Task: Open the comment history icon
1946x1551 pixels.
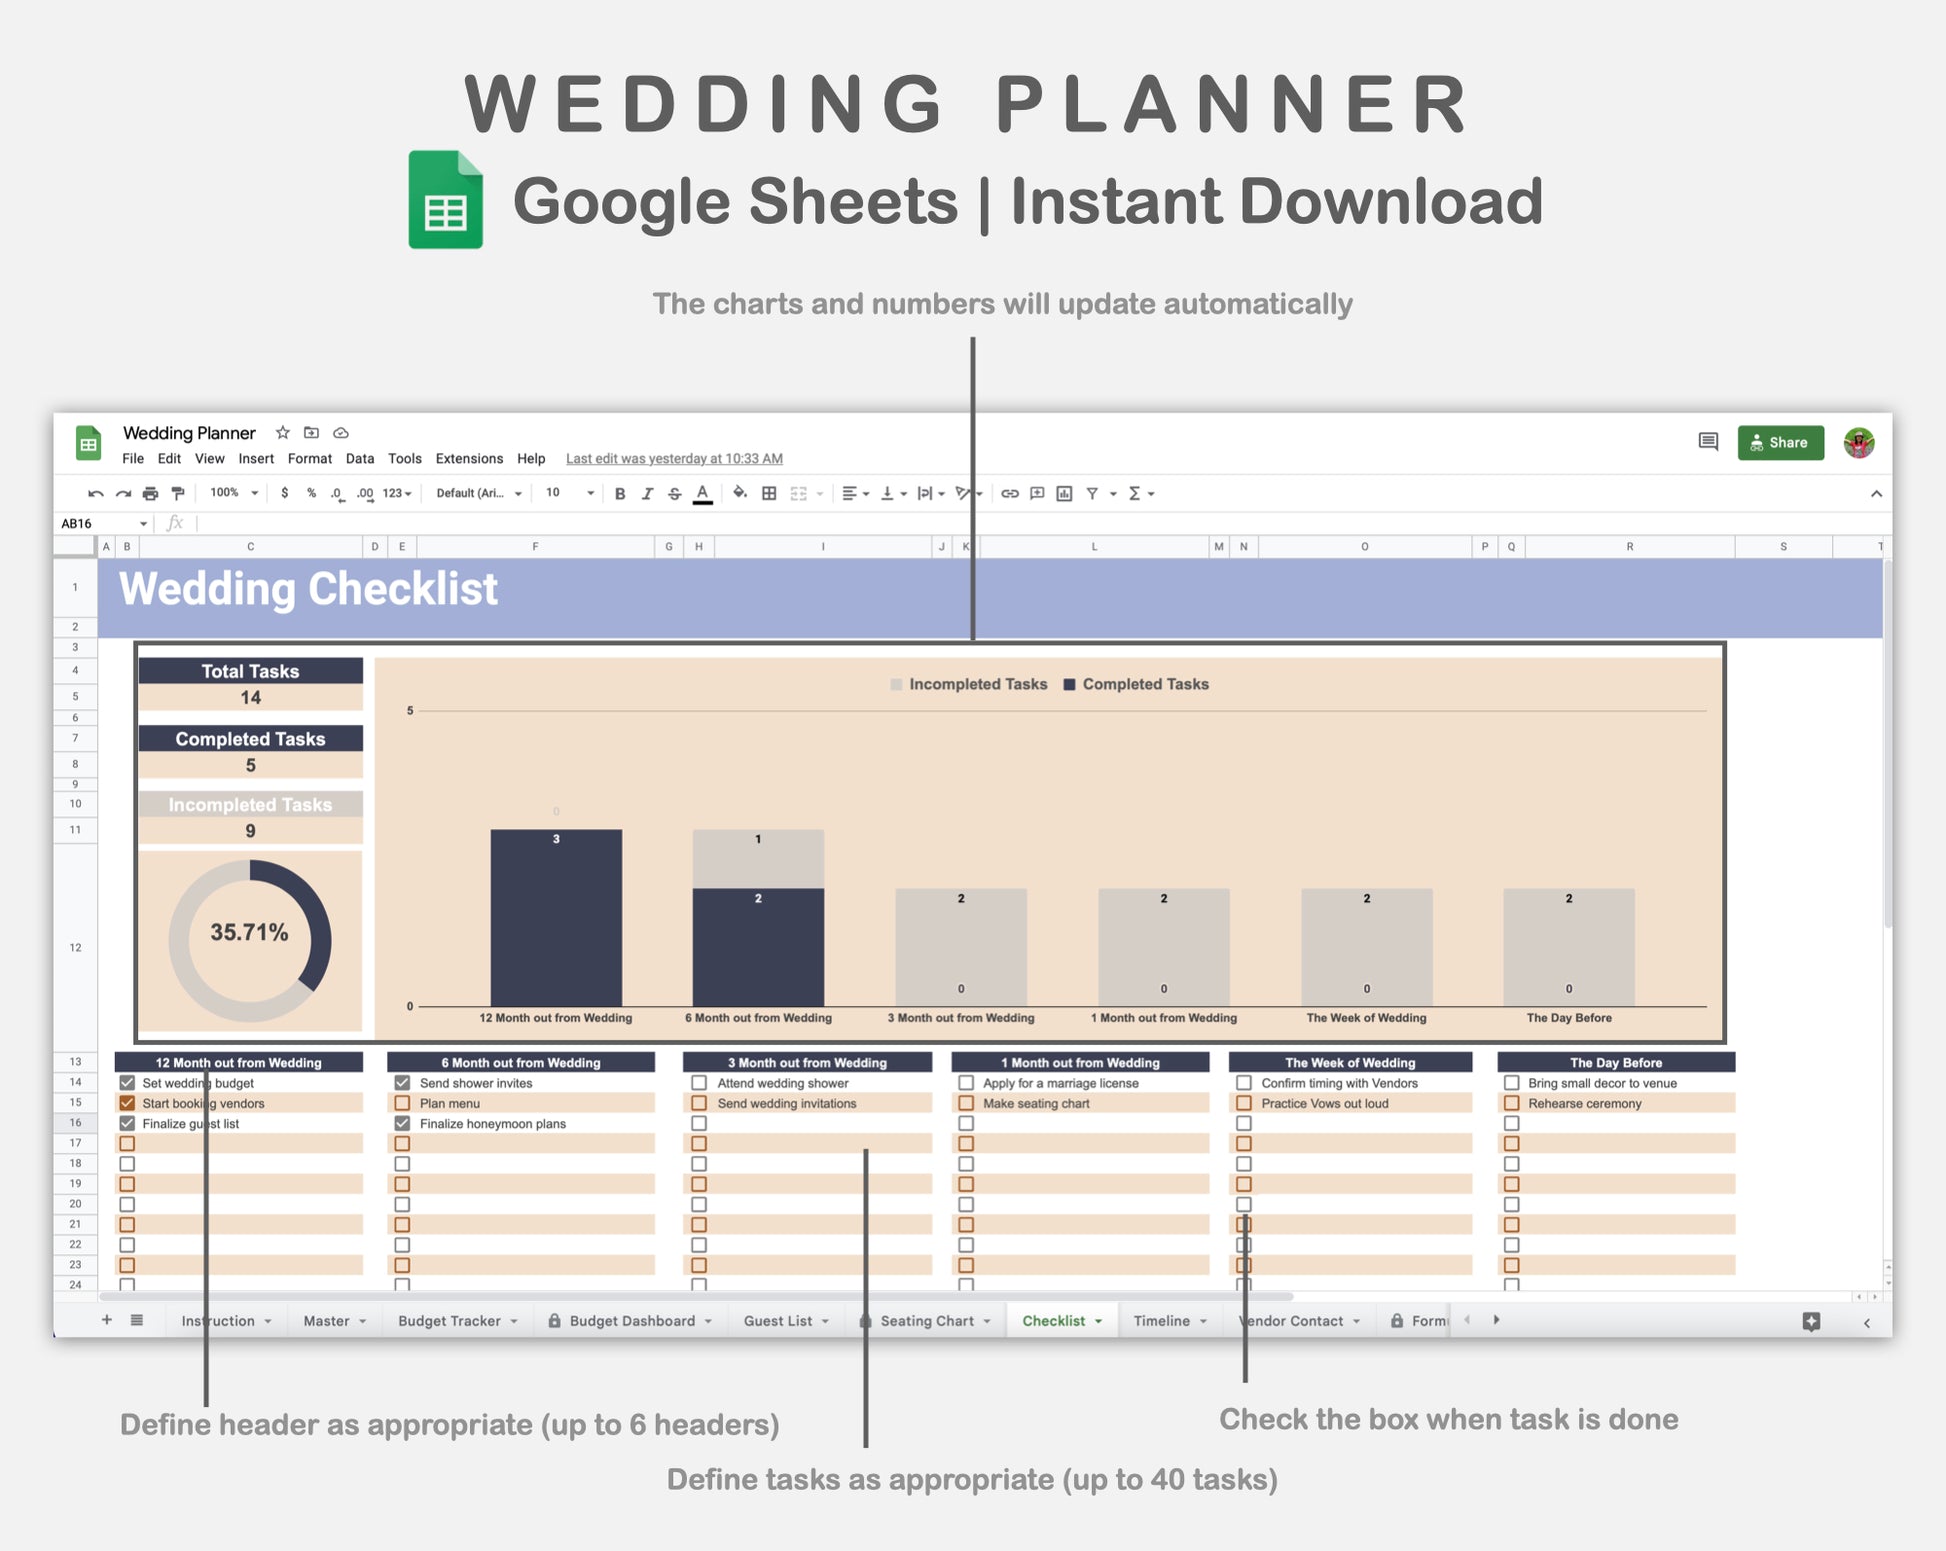Action: pyautogui.click(x=1708, y=442)
